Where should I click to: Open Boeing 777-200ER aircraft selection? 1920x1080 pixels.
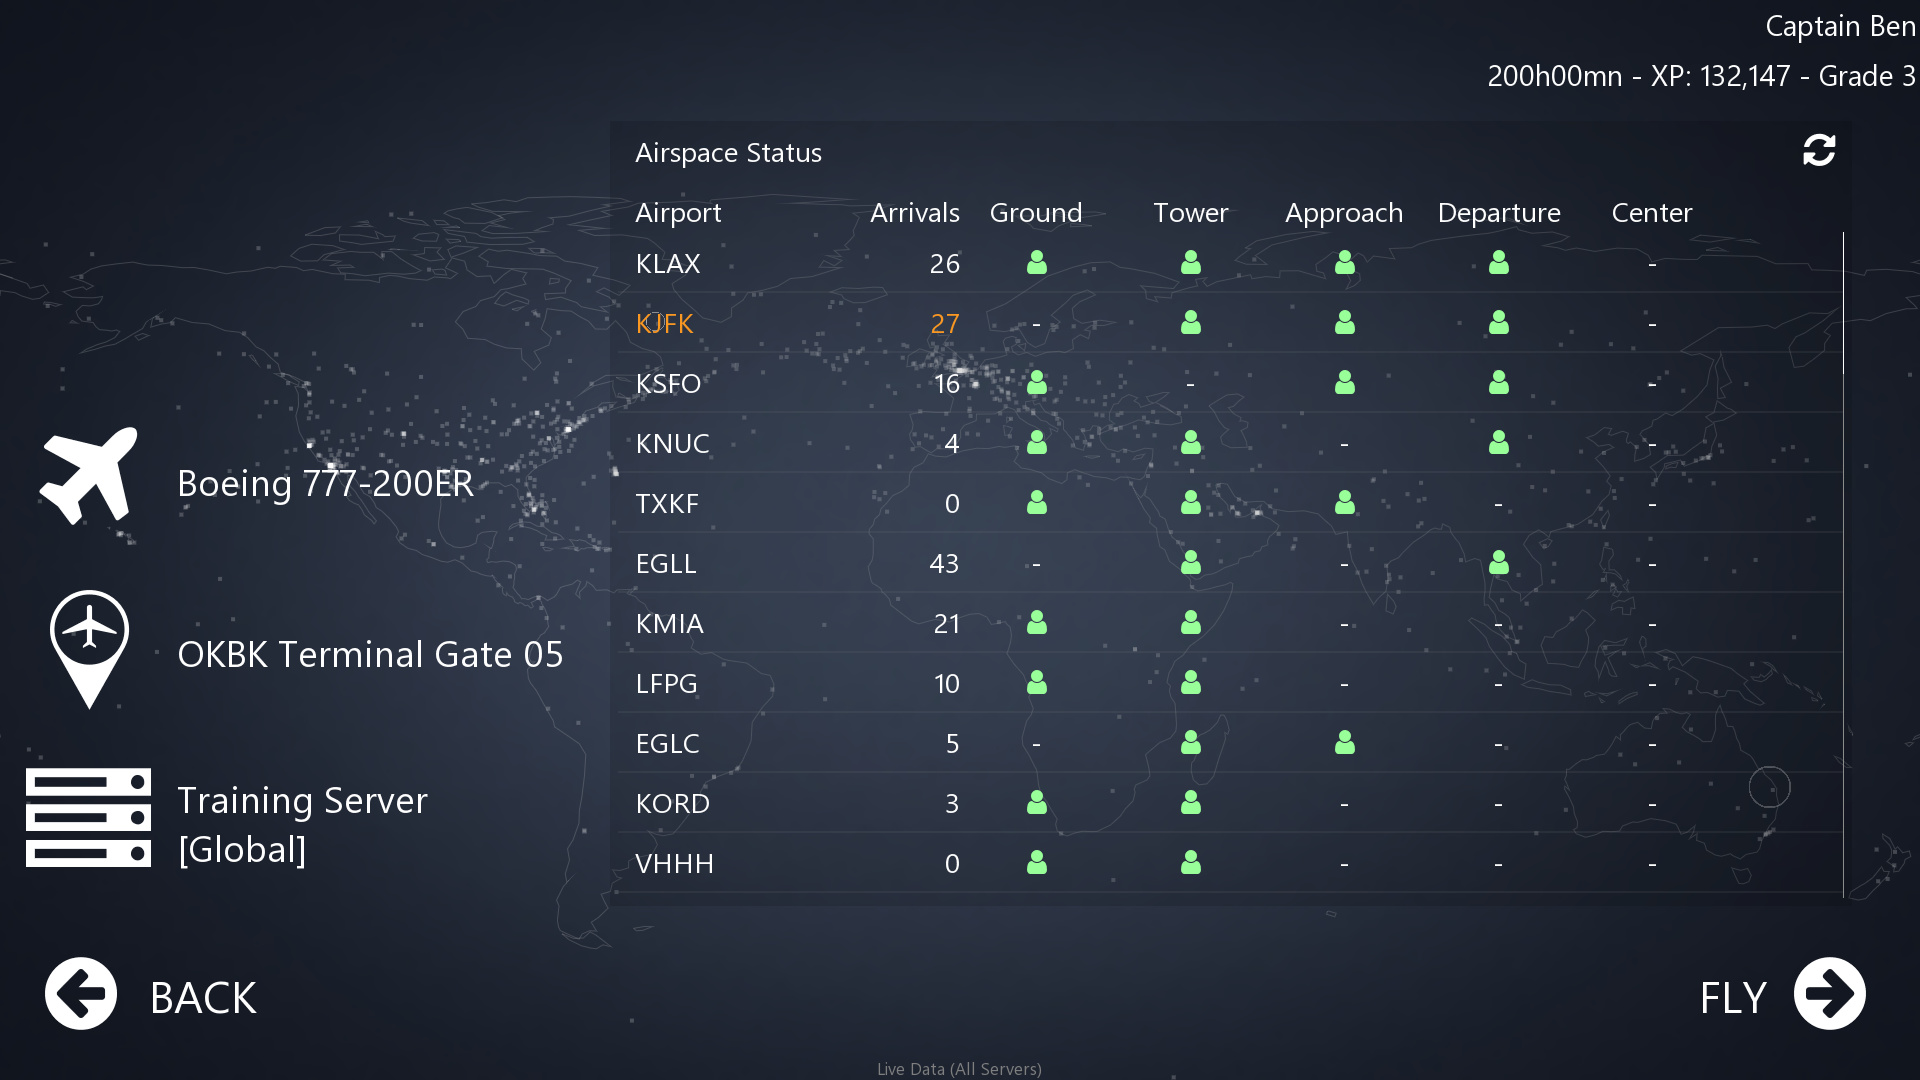tap(325, 484)
